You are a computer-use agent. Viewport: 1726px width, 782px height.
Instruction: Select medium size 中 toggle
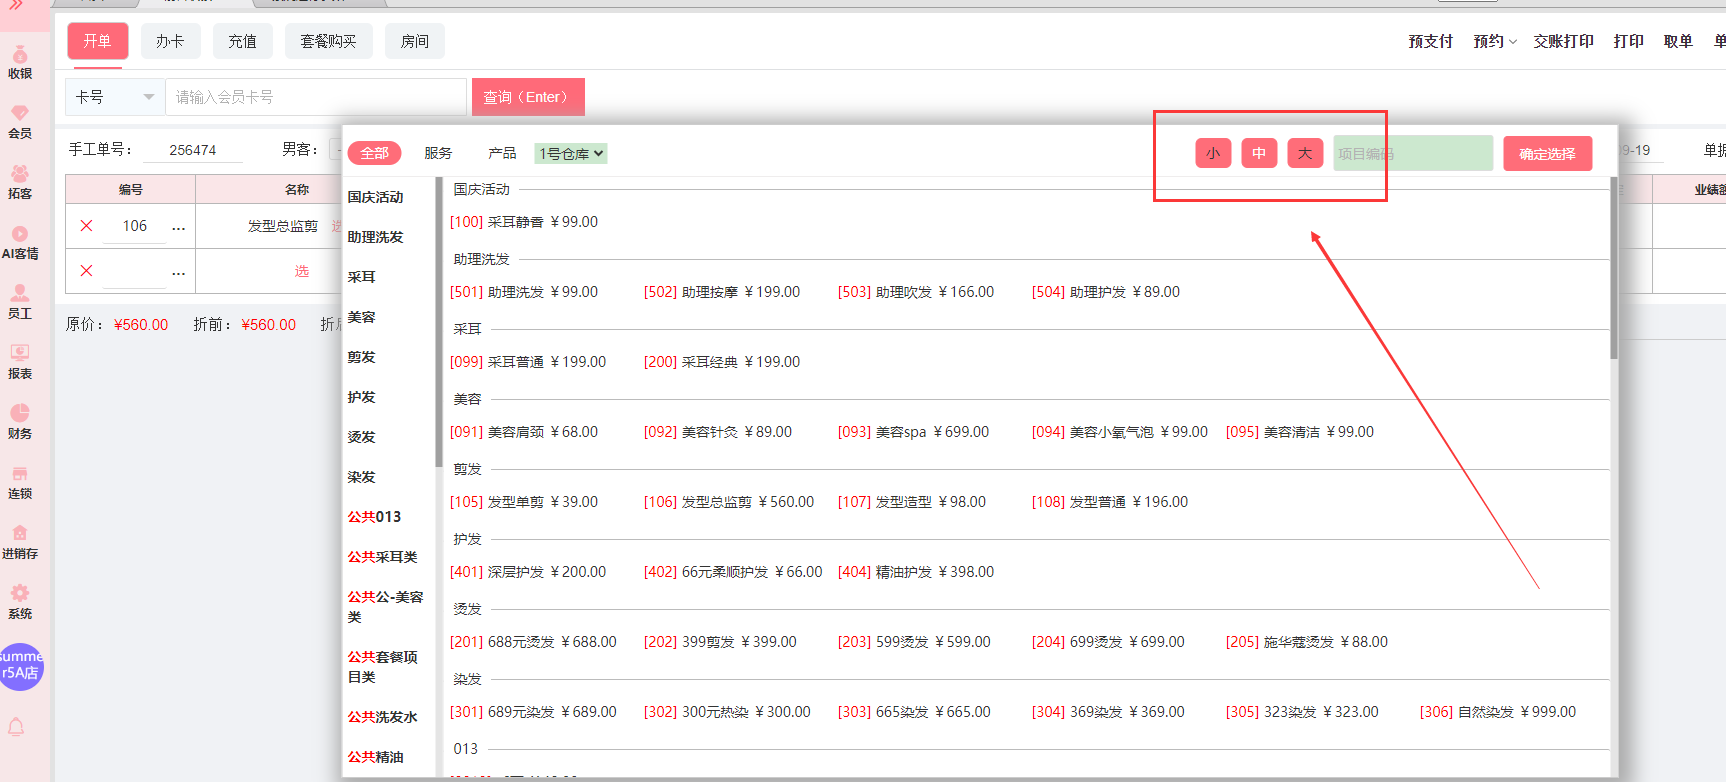click(1259, 153)
